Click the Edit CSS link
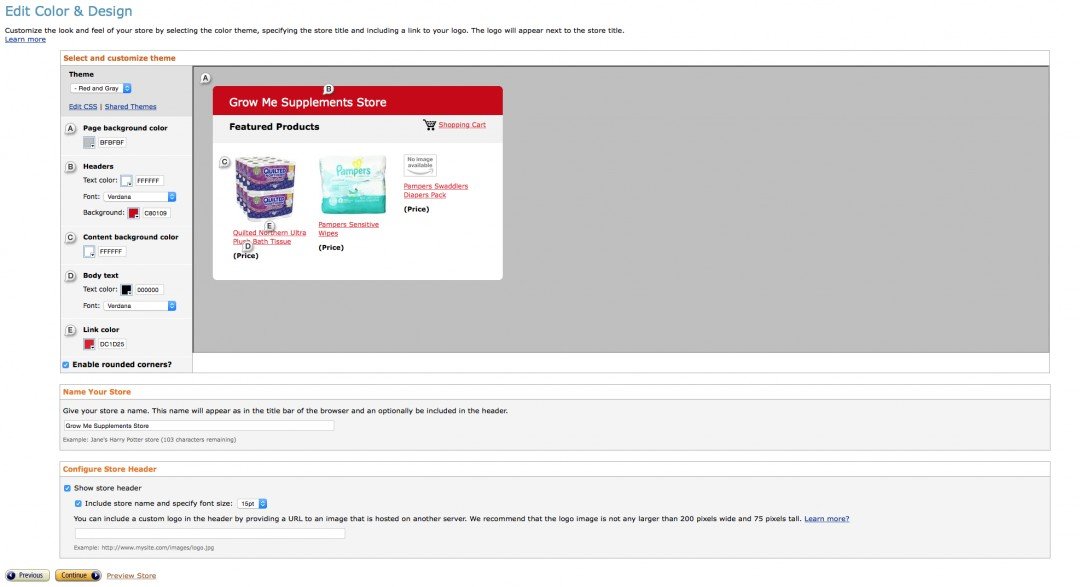The width and height of the screenshot is (1080, 587). coord(83,107)
